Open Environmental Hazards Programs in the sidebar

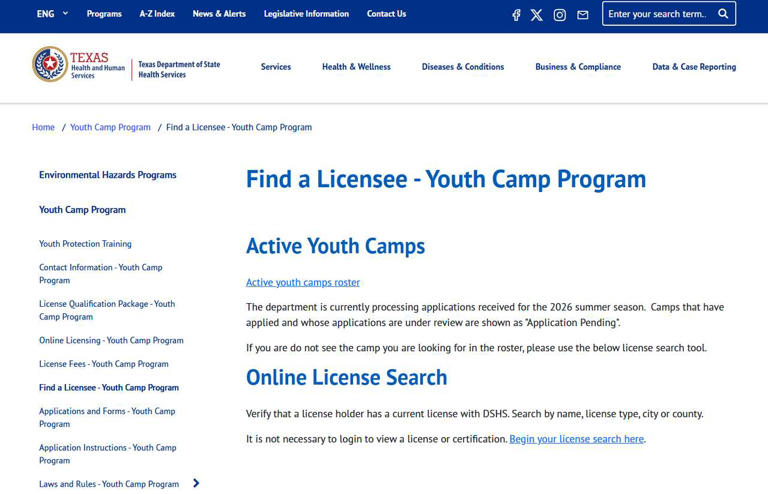(x=108, y=175)
